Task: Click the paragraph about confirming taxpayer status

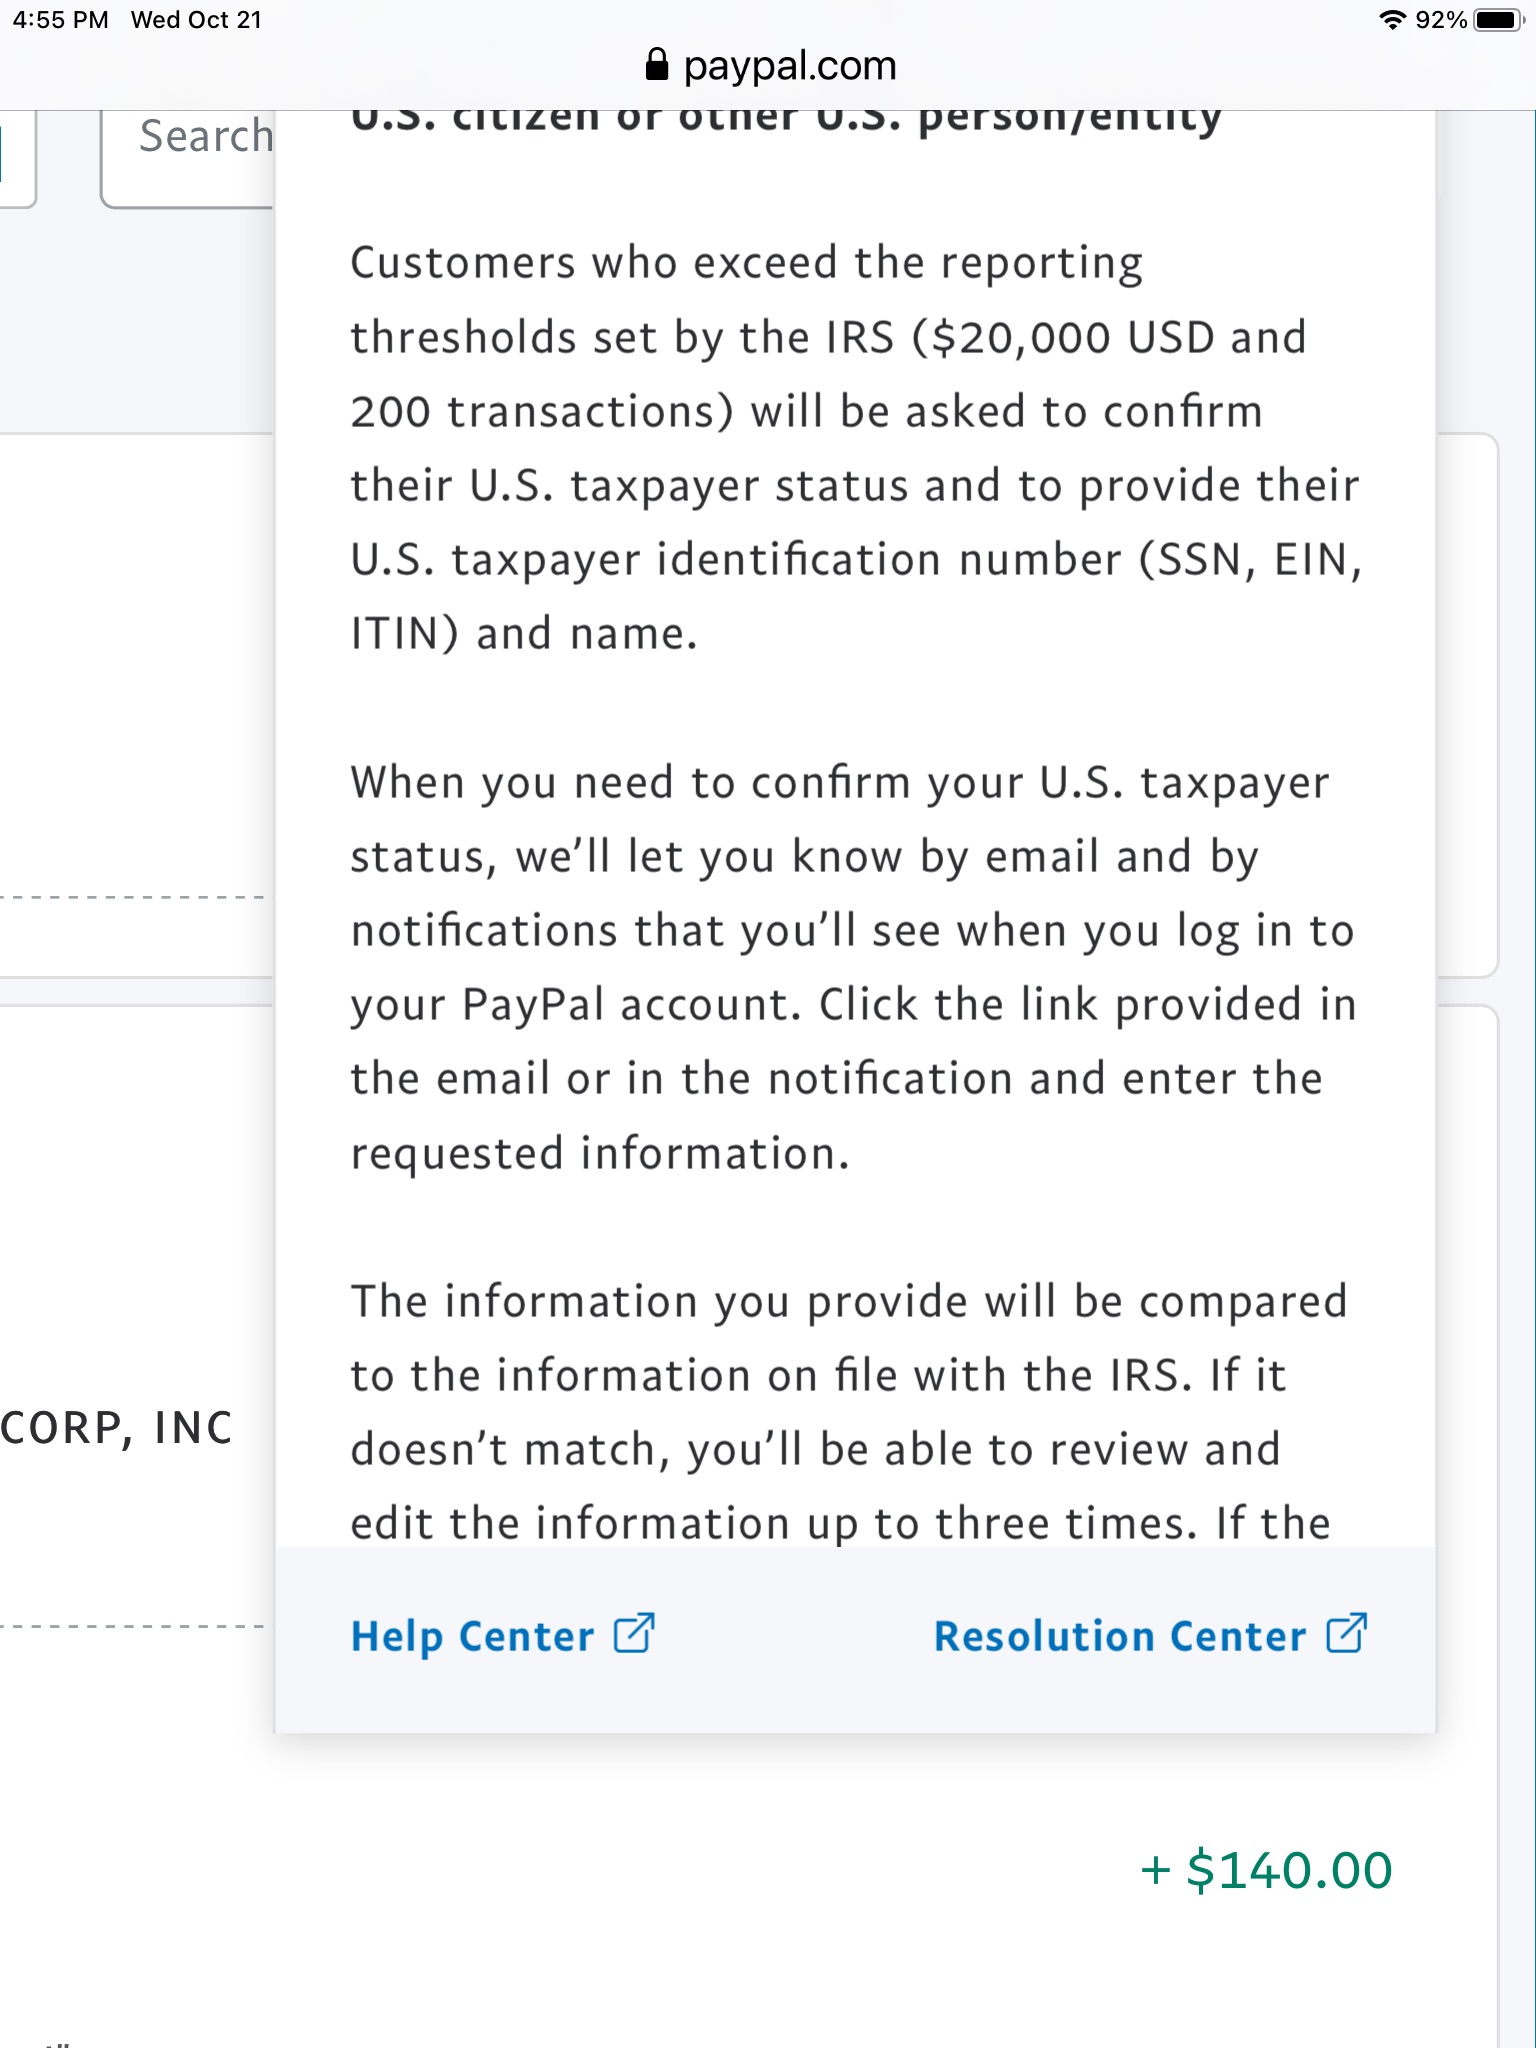Action: pos(852,967)
